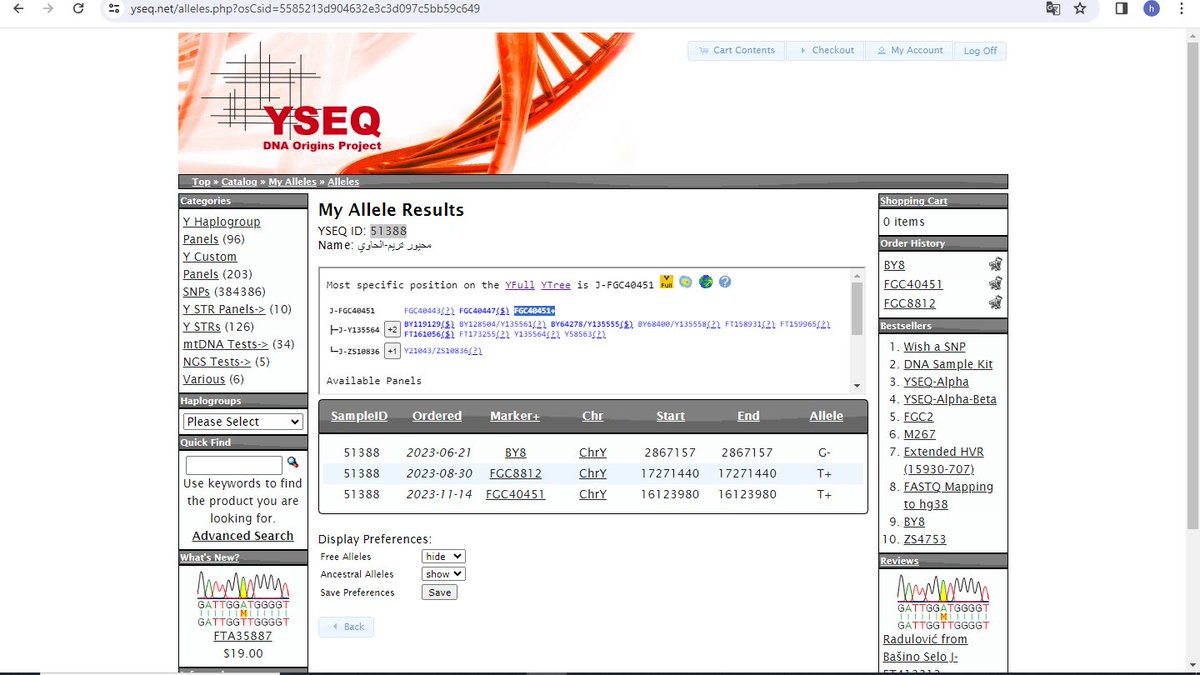Go to Catalog in the breadcrumb
The width and height of the screenshot is (1200, 675).
(239, 182)
